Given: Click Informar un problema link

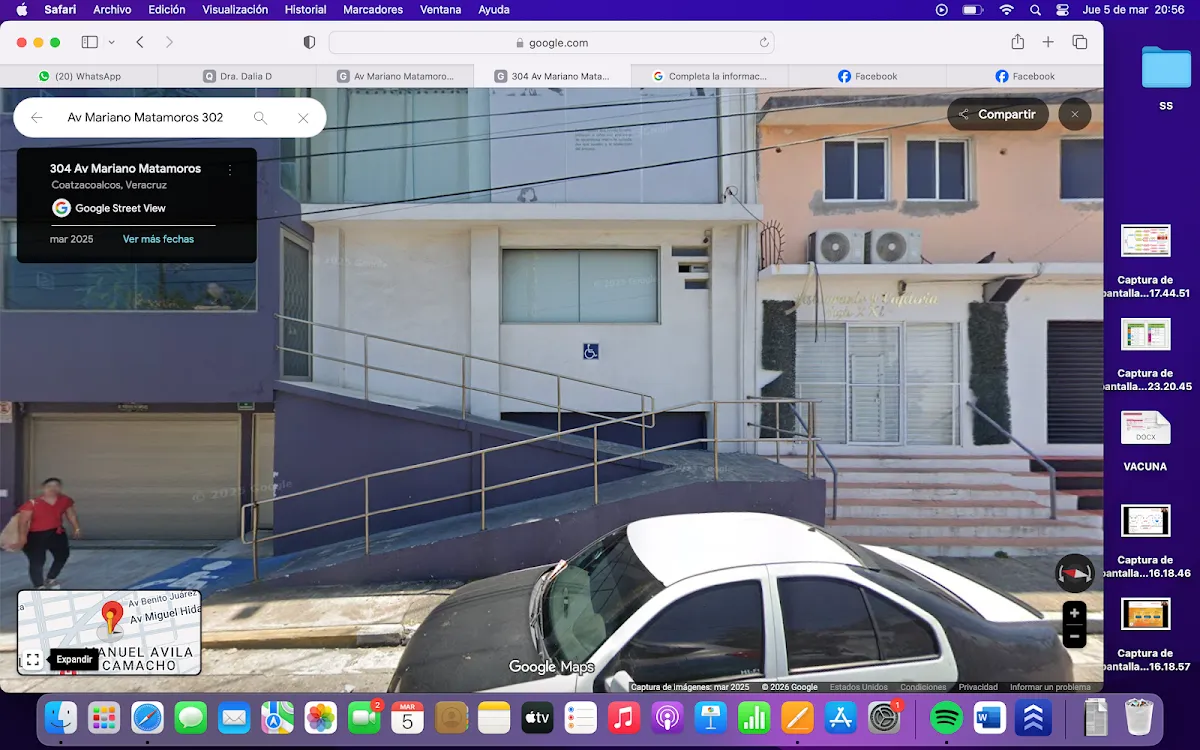Looking at the screenshot, I should [x=1050, y=687].
